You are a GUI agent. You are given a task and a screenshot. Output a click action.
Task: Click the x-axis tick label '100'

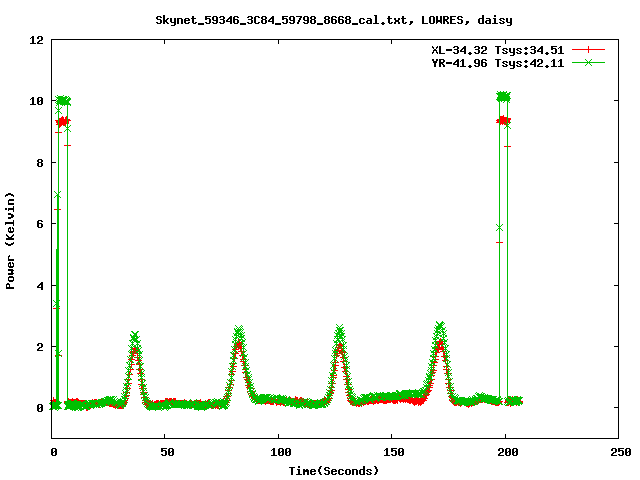(x=281, y=452)
